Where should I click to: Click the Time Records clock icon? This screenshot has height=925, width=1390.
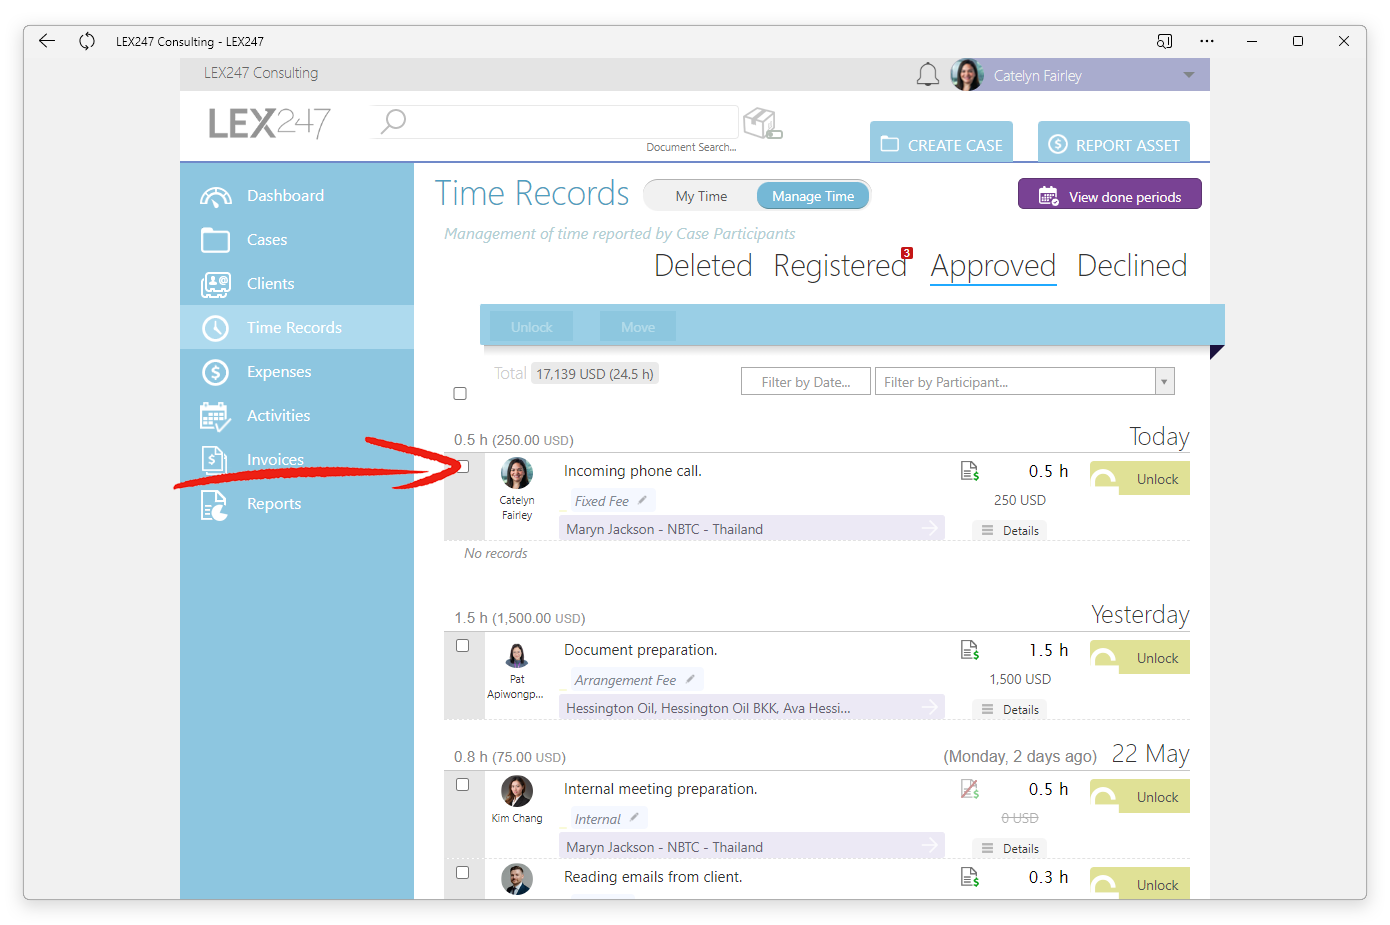pos(215,328)
